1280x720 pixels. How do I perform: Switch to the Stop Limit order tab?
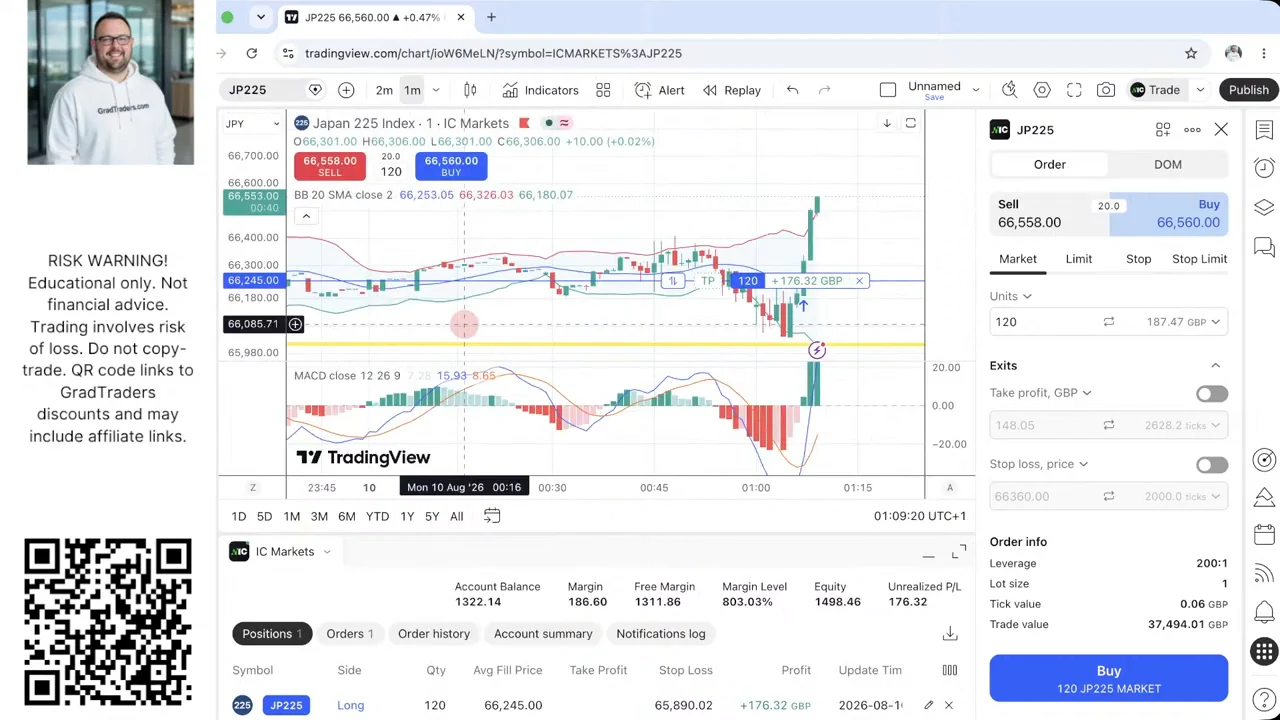point(1199,259)
